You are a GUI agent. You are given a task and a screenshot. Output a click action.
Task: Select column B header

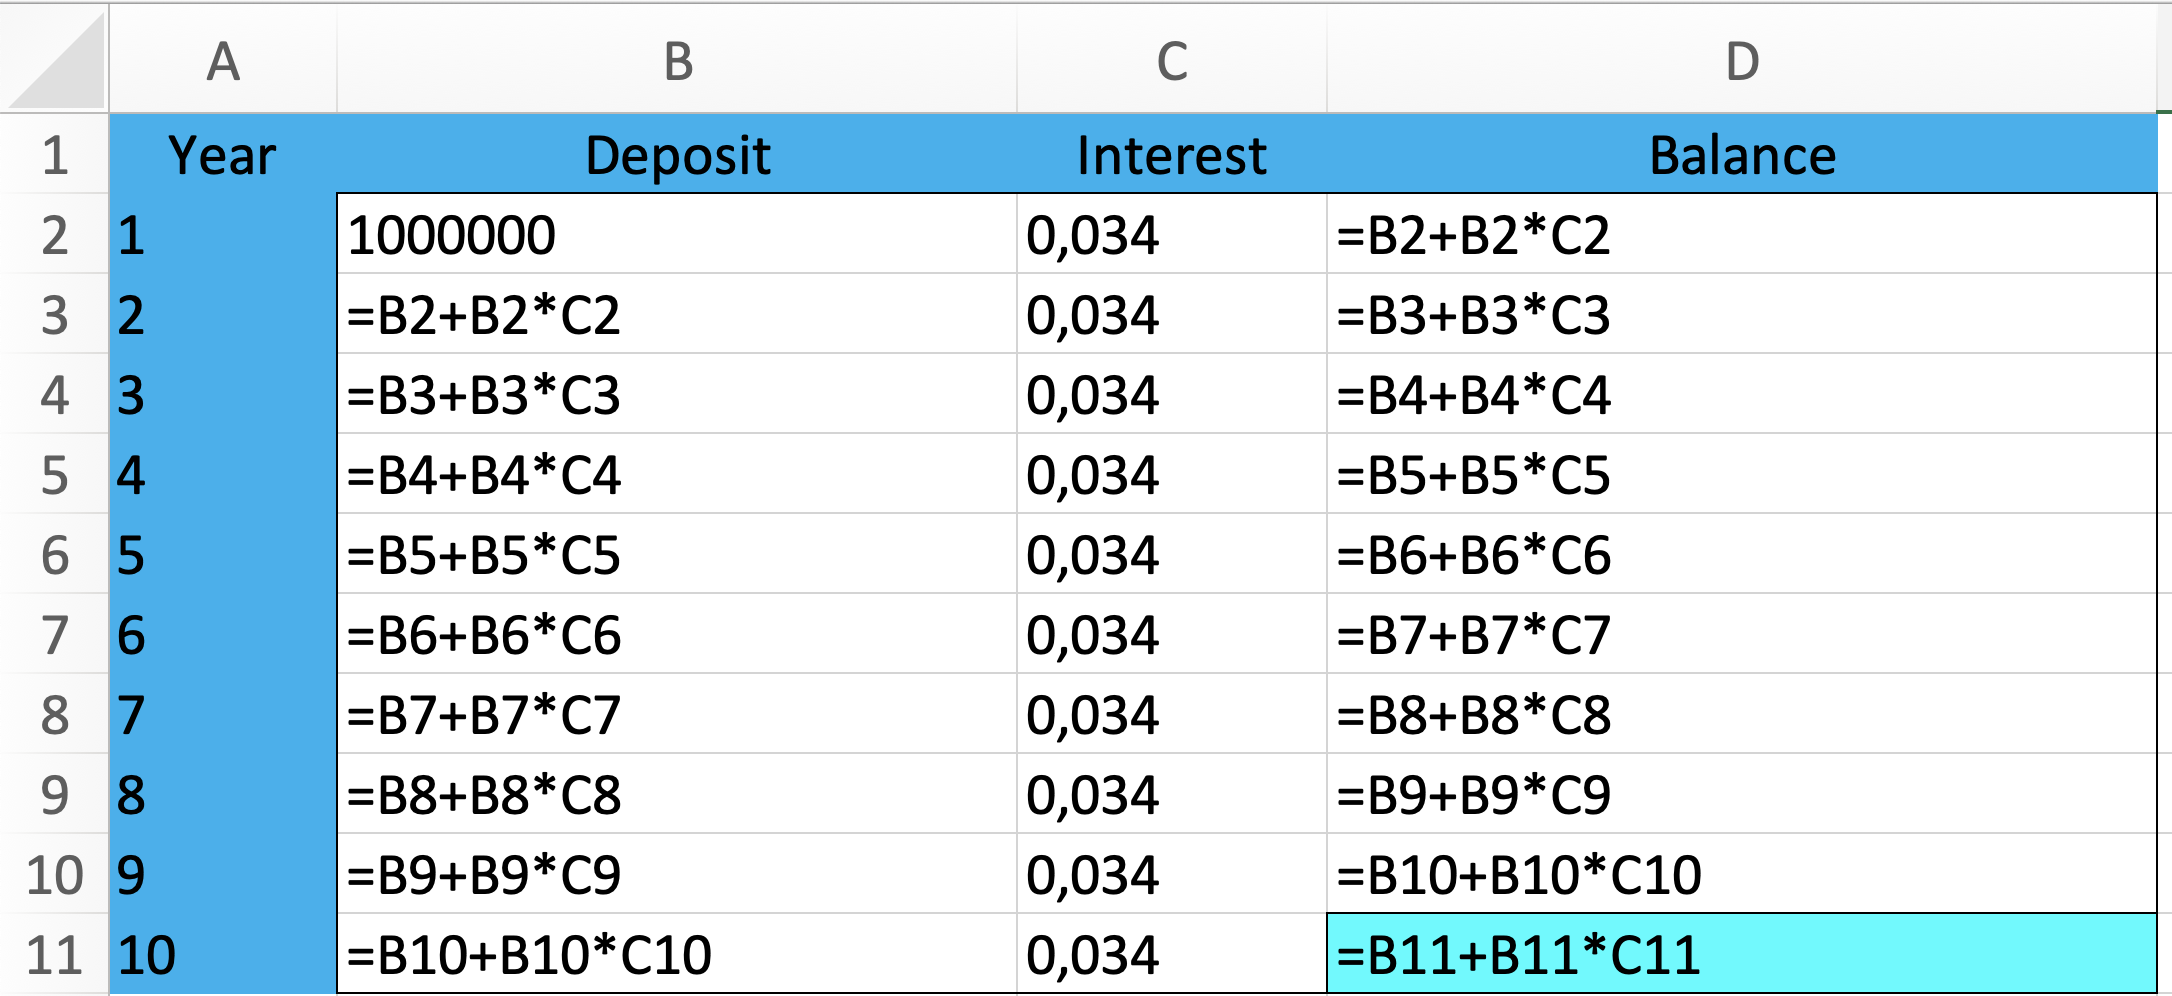(x=677, y=60)
